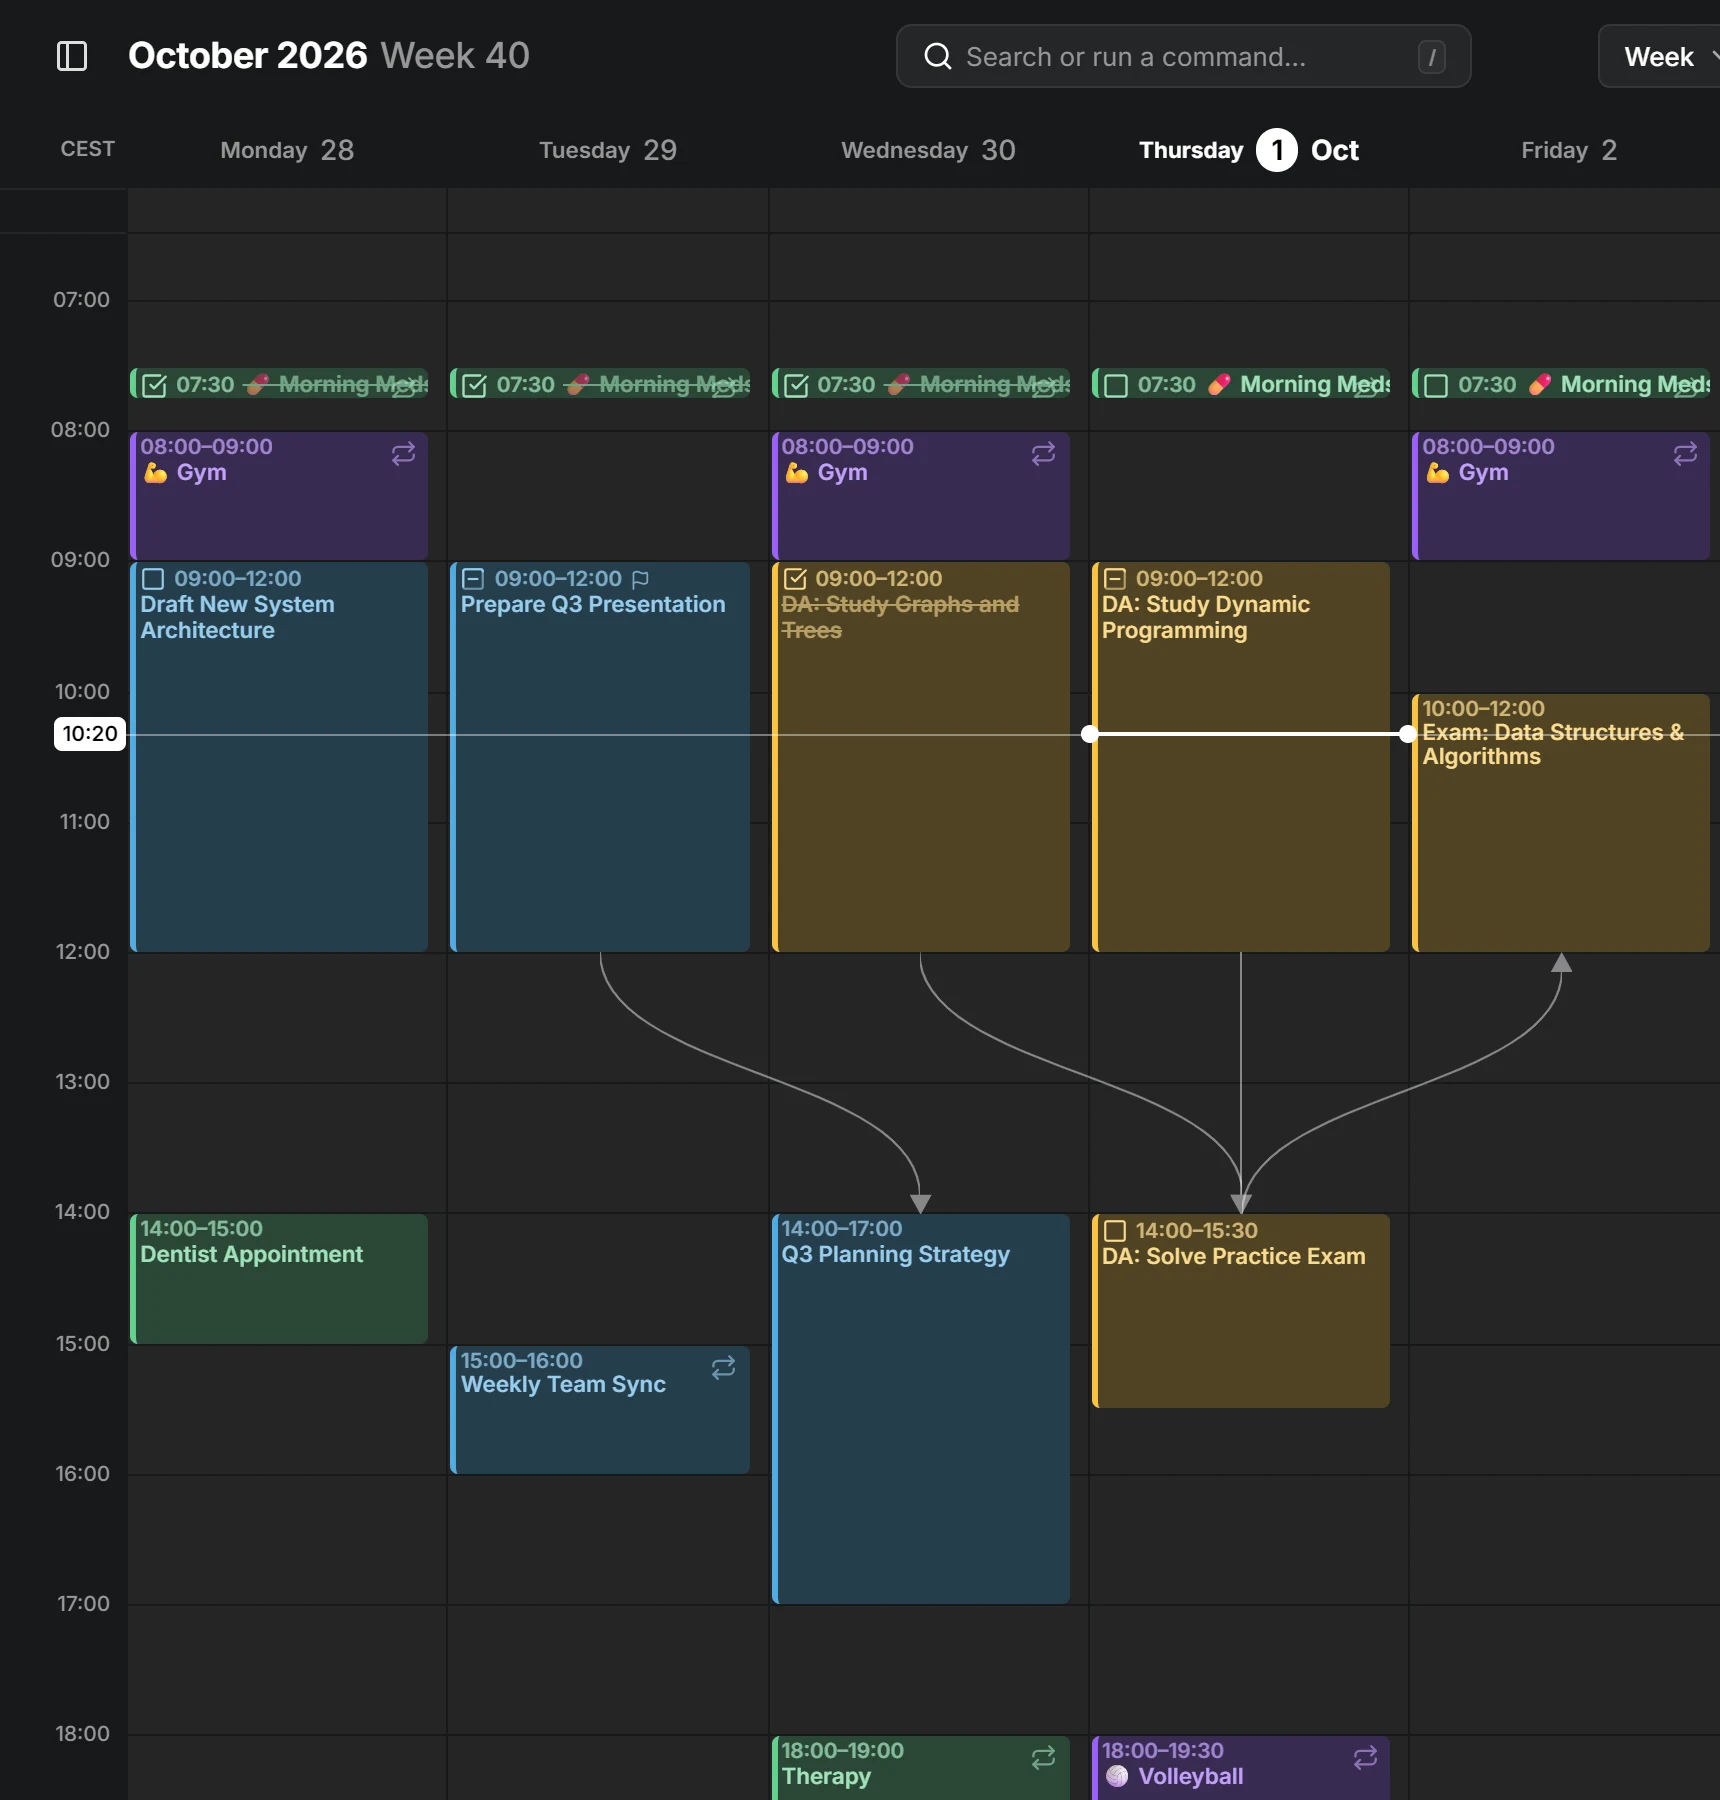Click pill icon on Thursday Morning Meds

[1218, 385]
